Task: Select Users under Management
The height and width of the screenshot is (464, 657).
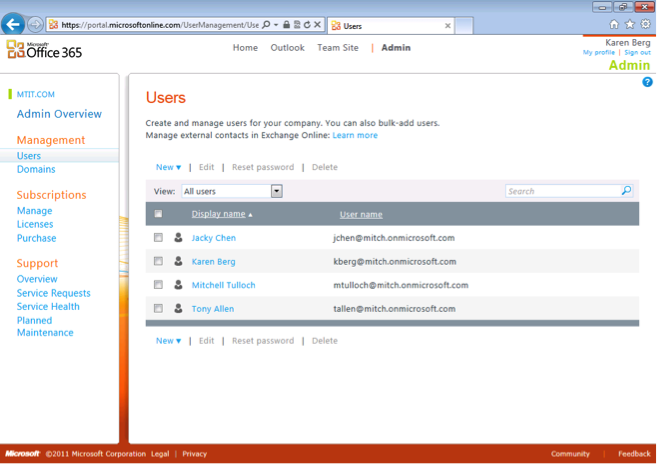Action: coord(28,156)
